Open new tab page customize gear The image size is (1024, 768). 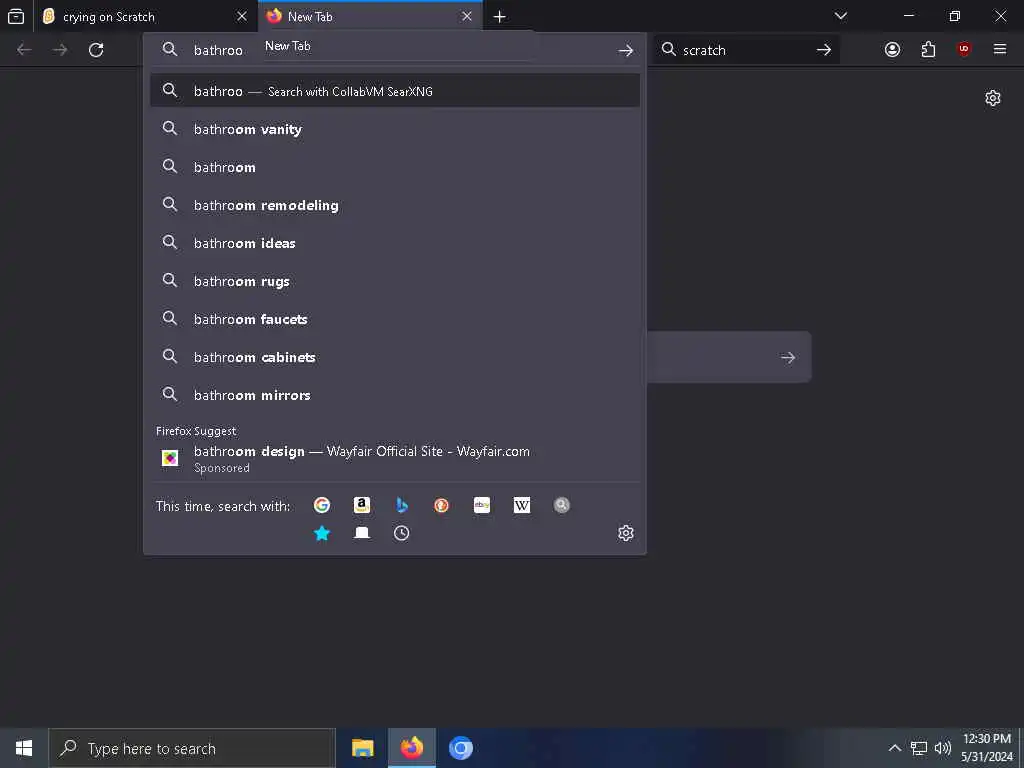(x=993, y=98)
